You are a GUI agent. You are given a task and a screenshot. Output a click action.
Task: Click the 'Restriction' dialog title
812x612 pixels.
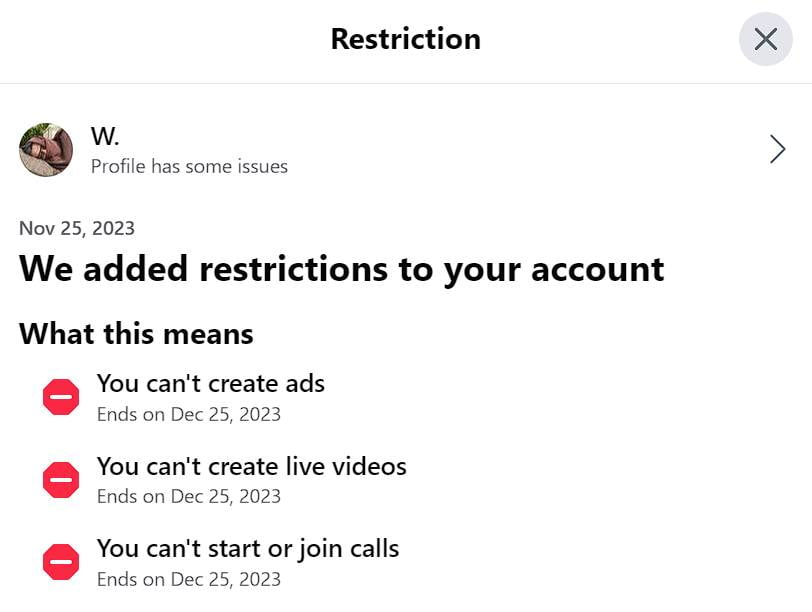tap(405, 39)
